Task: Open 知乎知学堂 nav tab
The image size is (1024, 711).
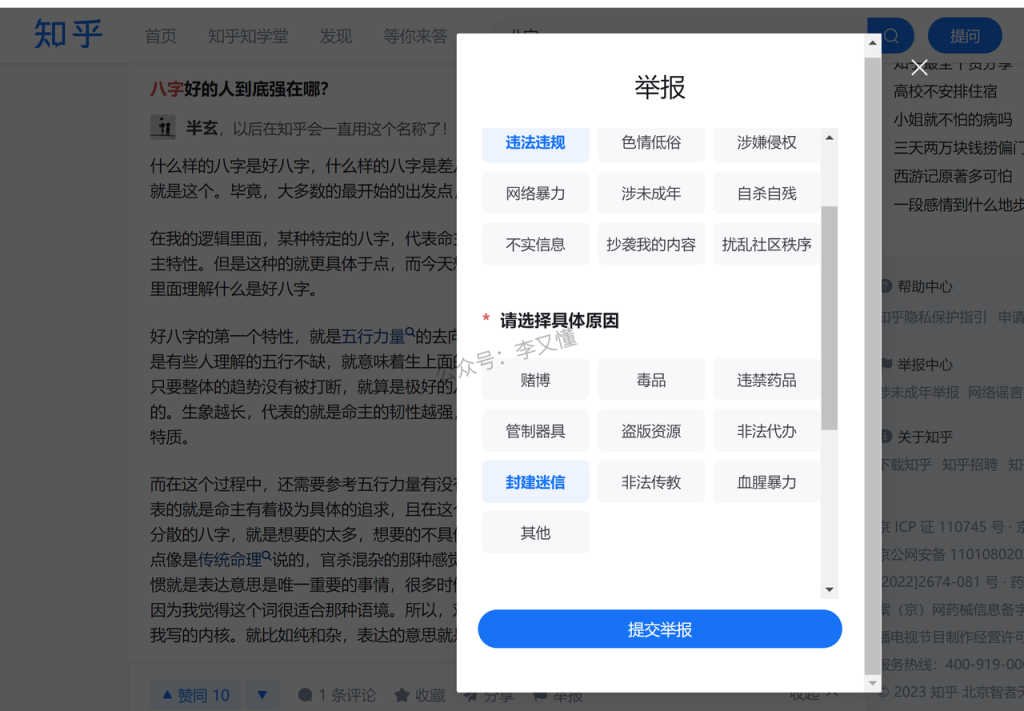Action: click(x=248, y=36)
